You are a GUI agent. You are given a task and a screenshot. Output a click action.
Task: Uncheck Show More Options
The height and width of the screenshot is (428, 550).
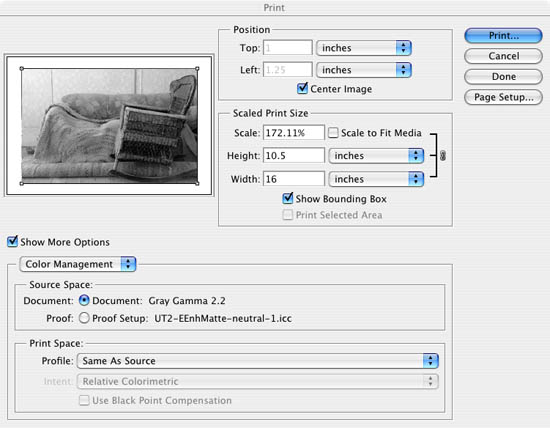[x=12, y=241]
